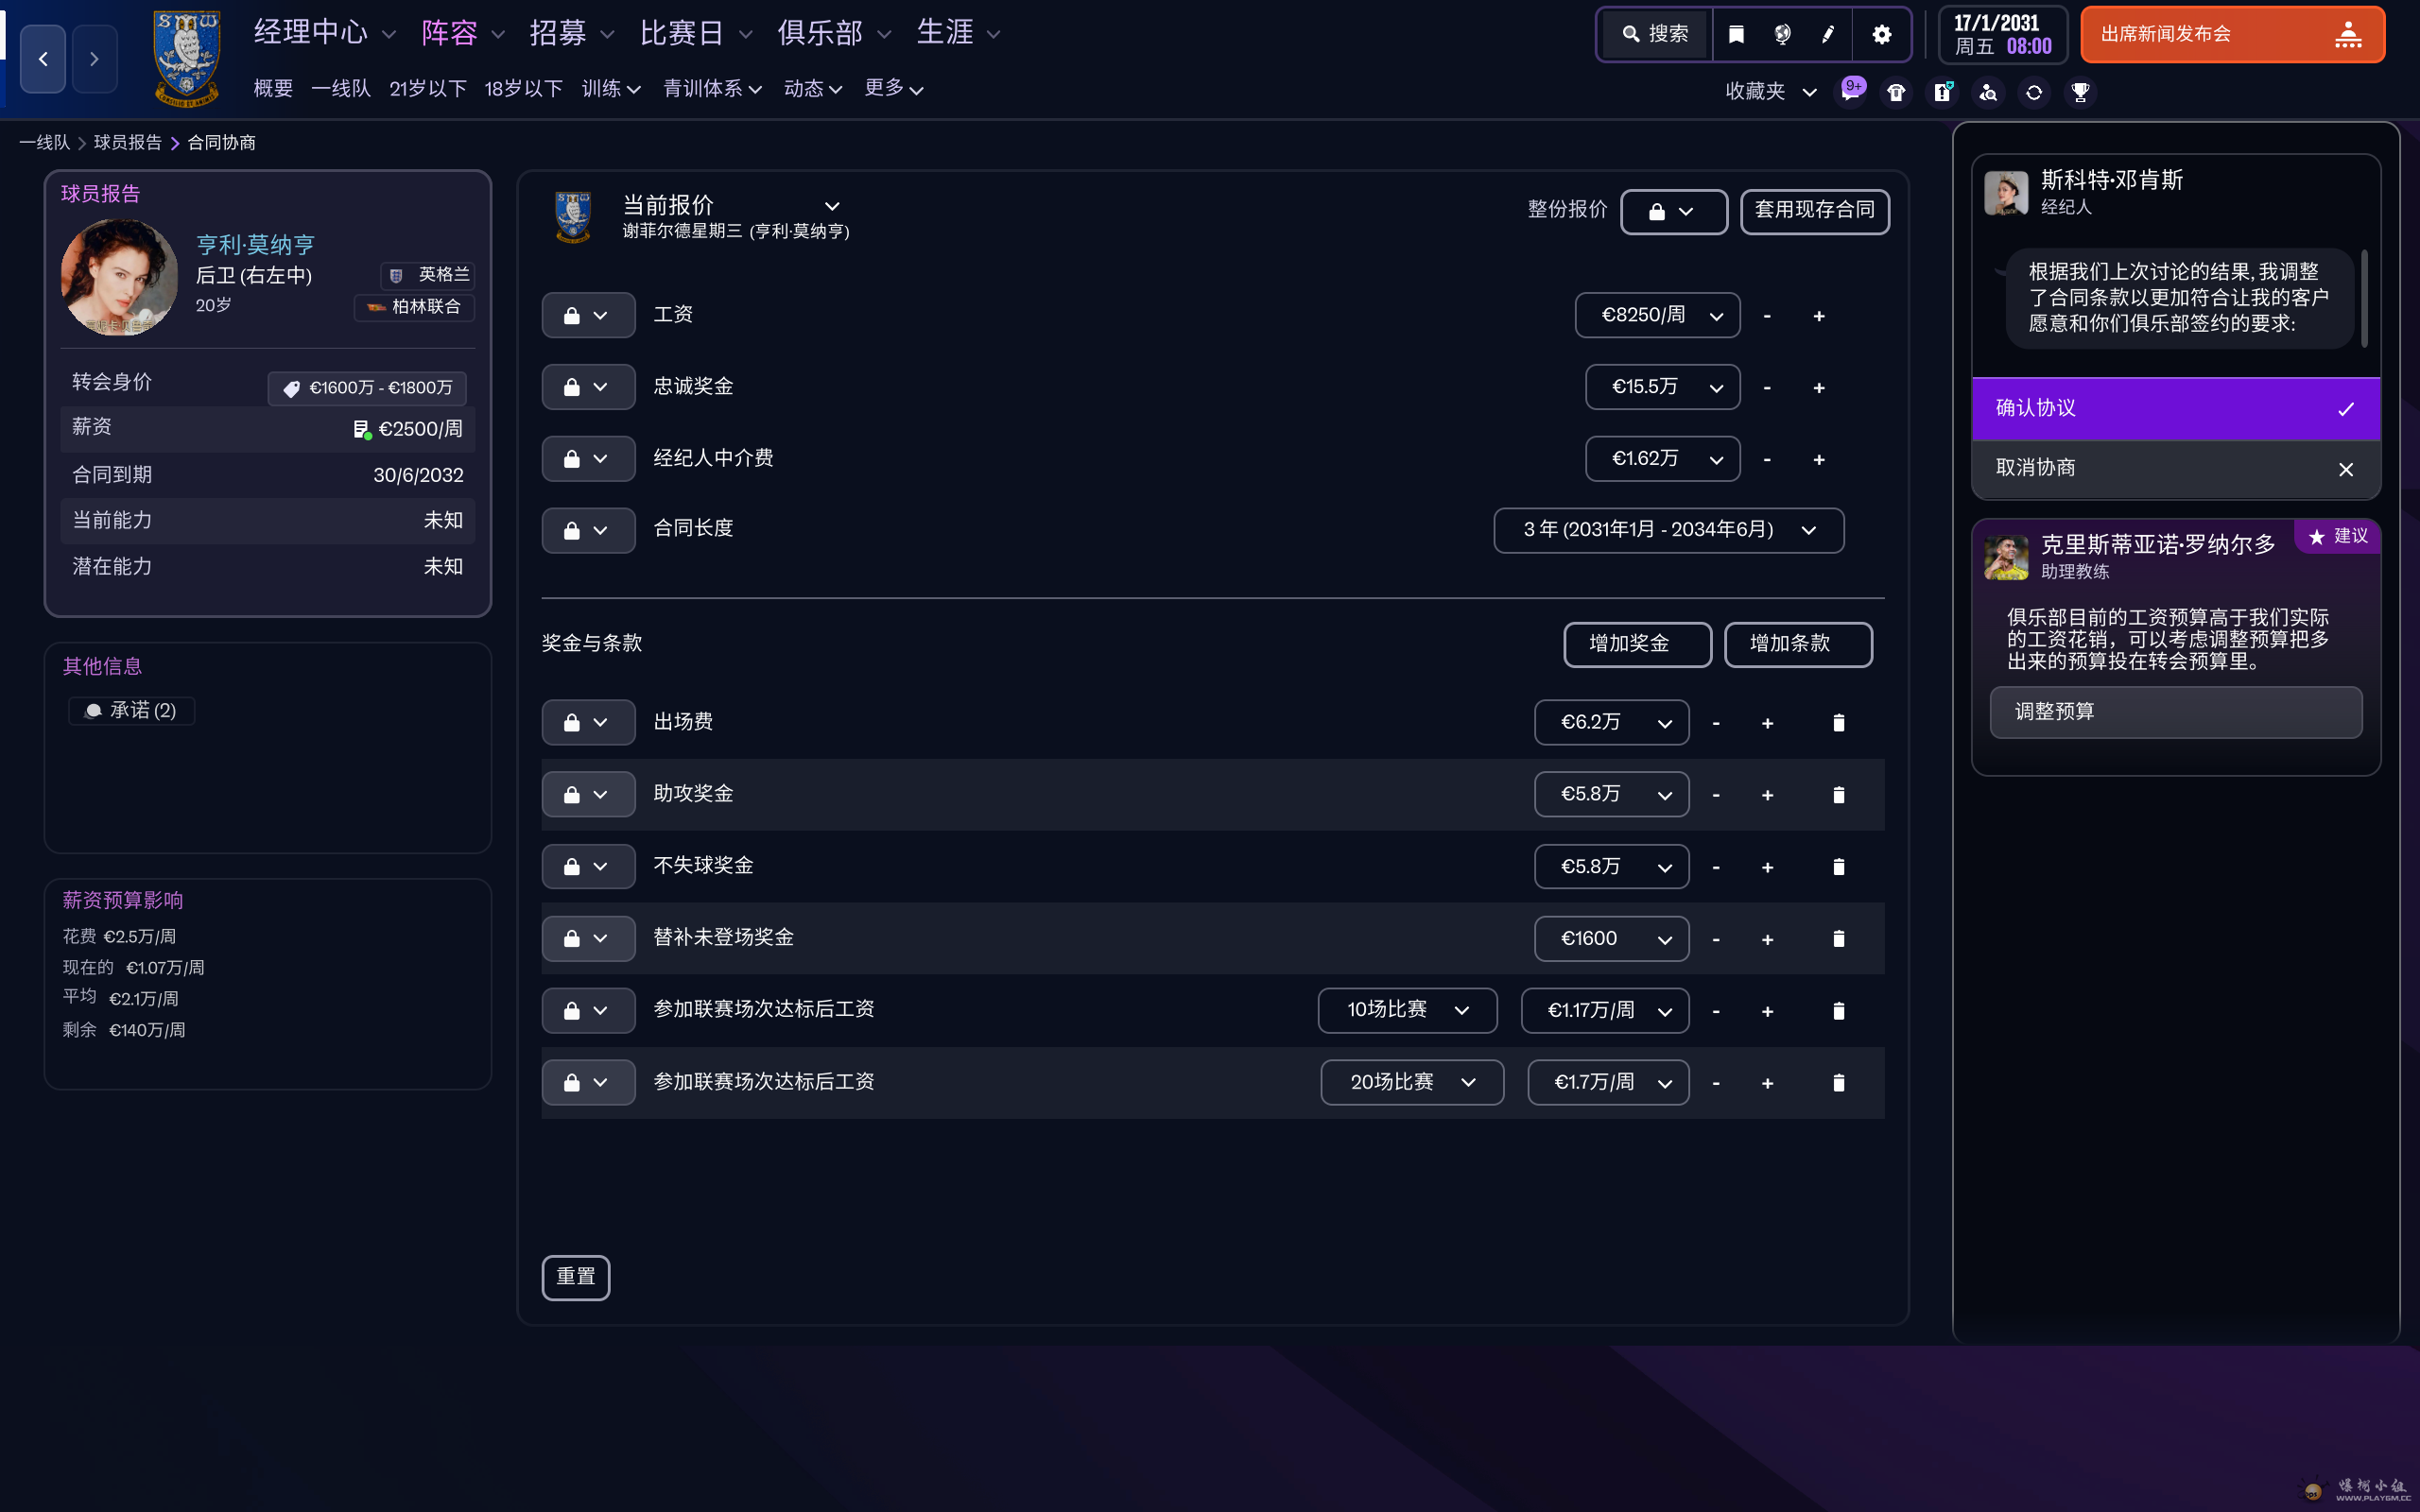
Task: Open the 合同长度 duration dropdown
Action: 1668,530
